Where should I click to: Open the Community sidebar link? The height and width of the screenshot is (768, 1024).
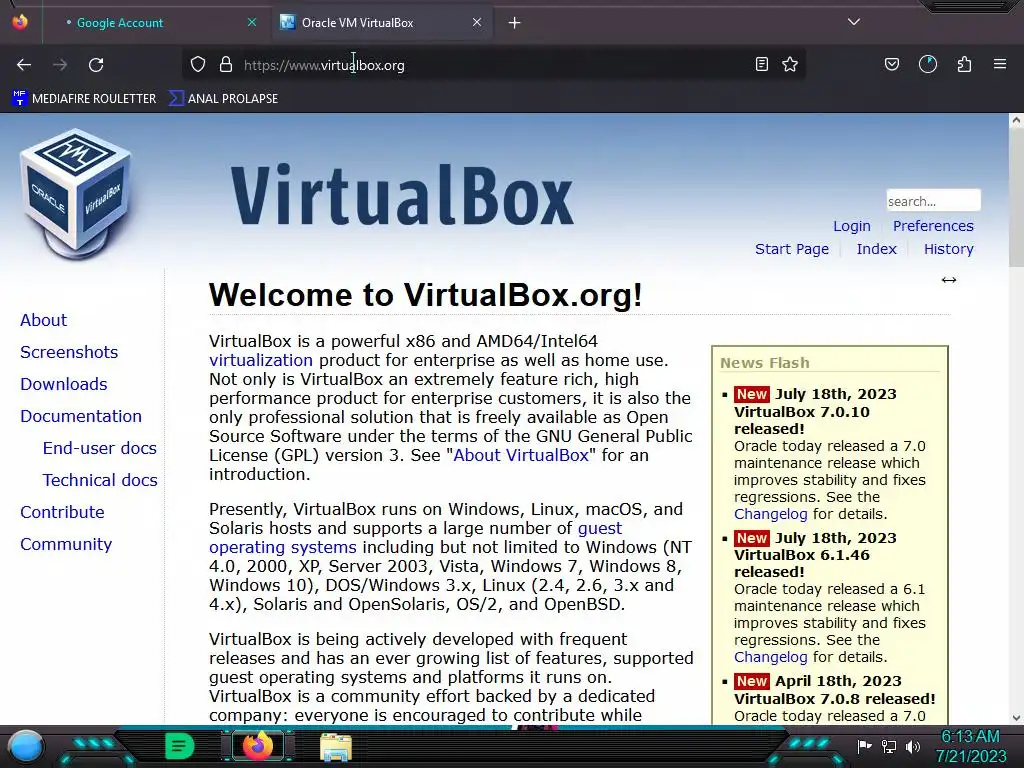coord(66,544)
